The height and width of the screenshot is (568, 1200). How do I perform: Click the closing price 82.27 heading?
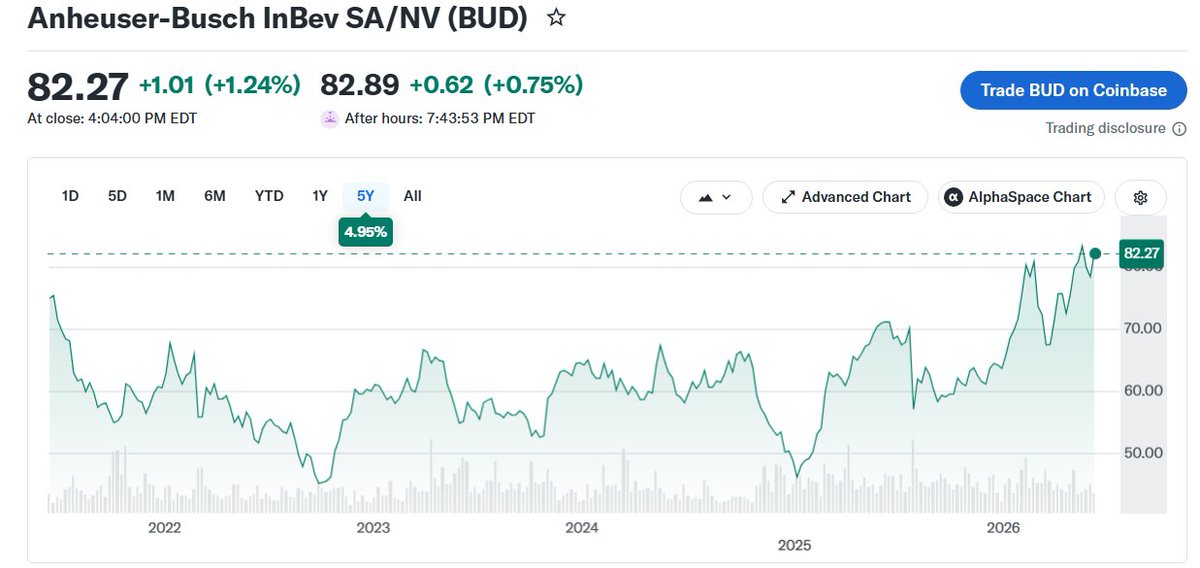pos(78,86)
